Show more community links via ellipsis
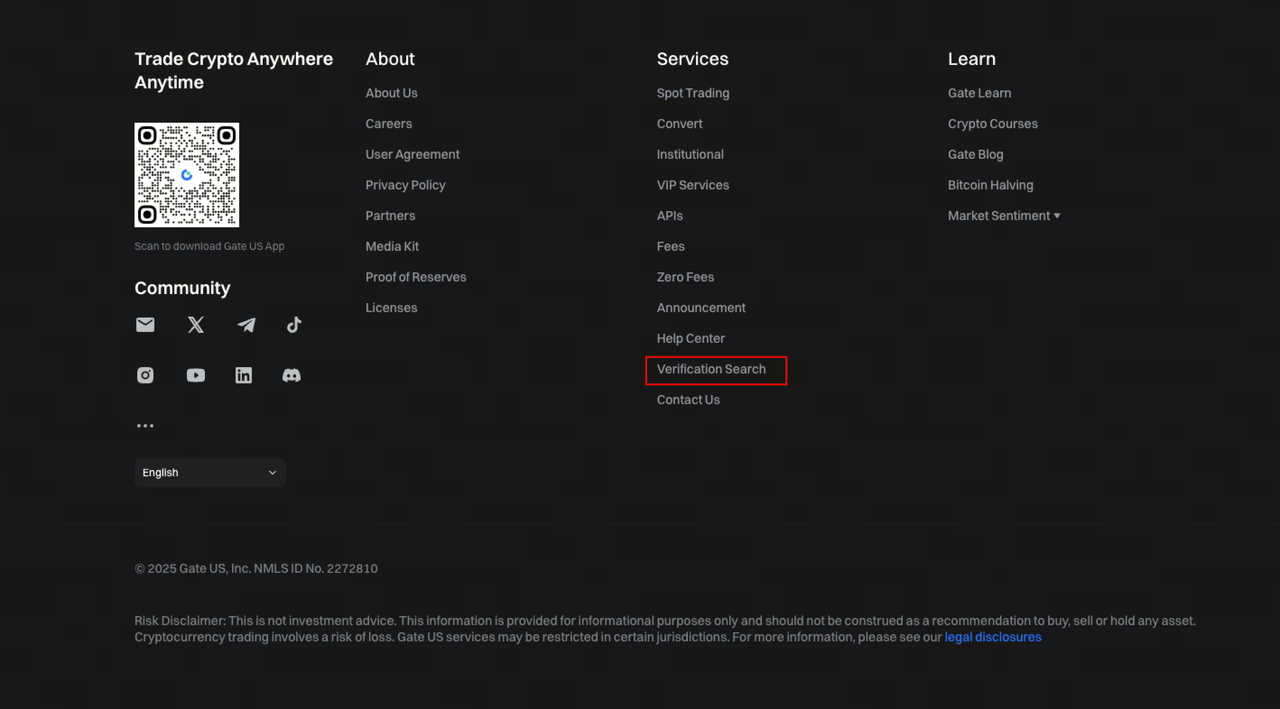Viewport: 1280px width, 709px height. [145, 426]
